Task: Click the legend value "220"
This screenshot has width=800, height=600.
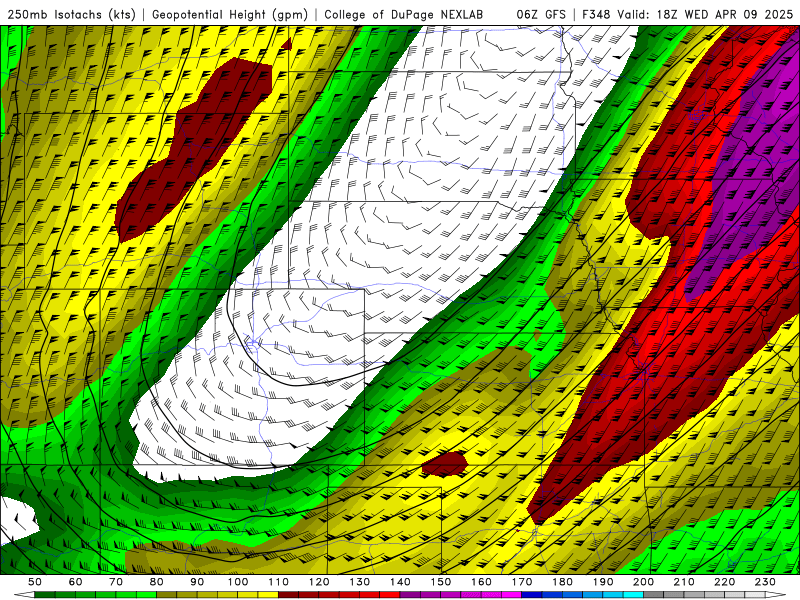Action: tap(724, 582)
